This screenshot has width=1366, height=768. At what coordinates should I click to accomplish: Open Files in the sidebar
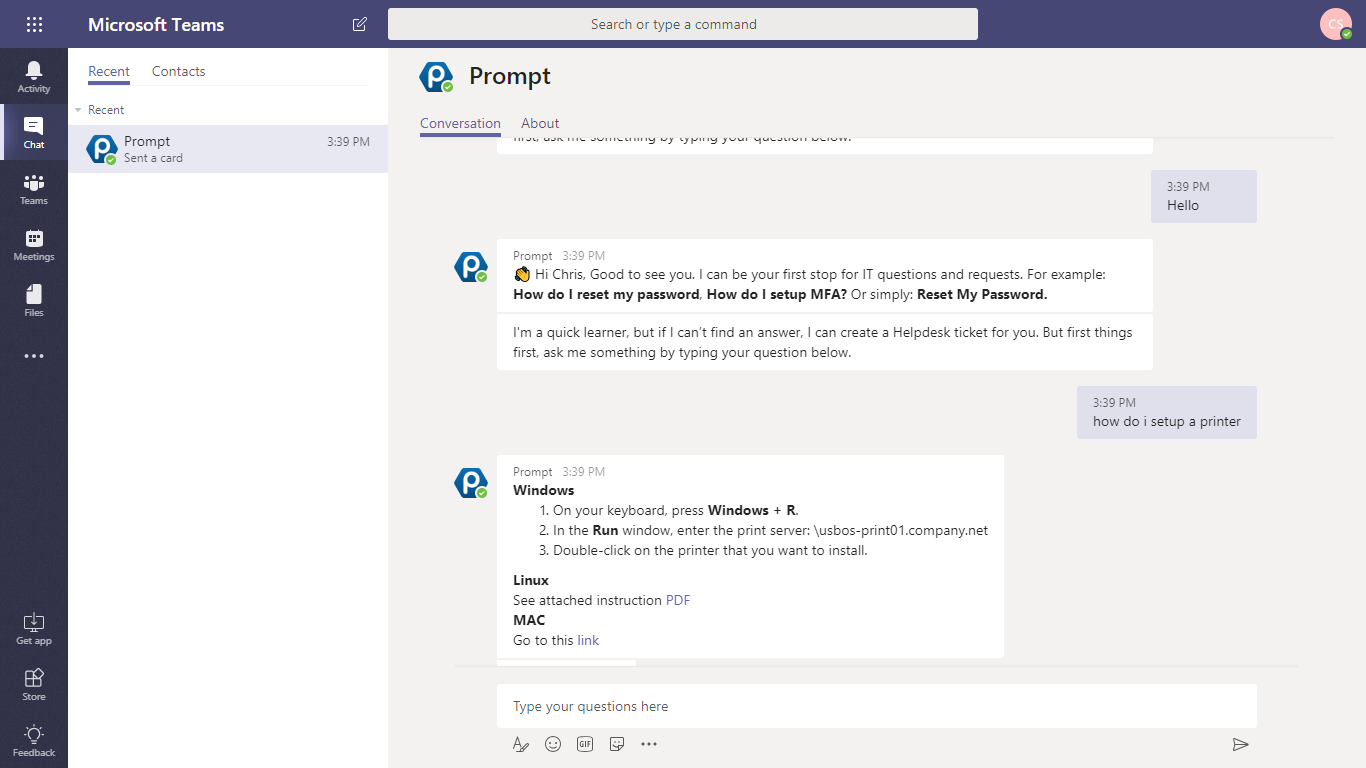point(34,300)
